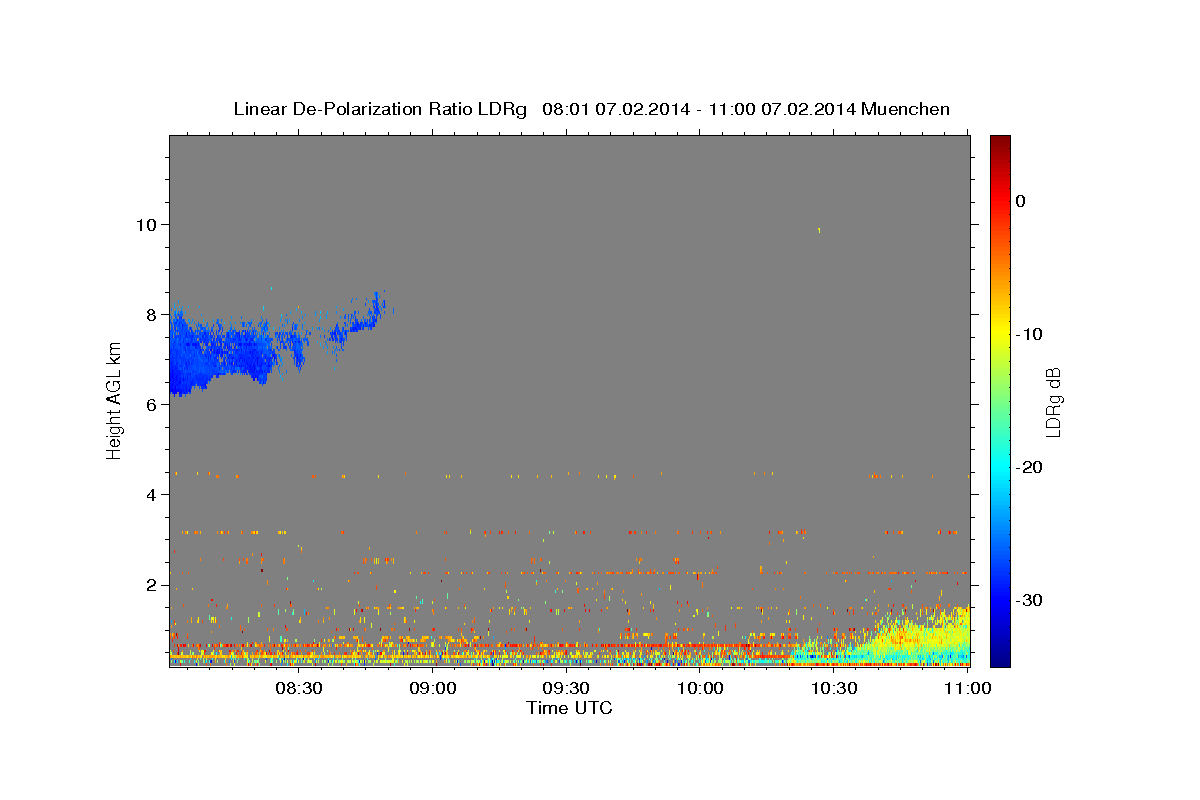Click the 10:30 time tick label

(x=834, y=688)
